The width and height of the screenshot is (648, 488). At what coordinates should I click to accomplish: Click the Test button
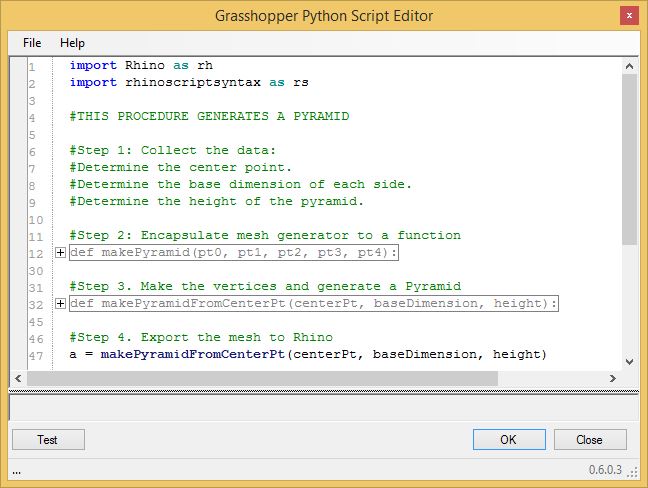[x=48, y=440]
